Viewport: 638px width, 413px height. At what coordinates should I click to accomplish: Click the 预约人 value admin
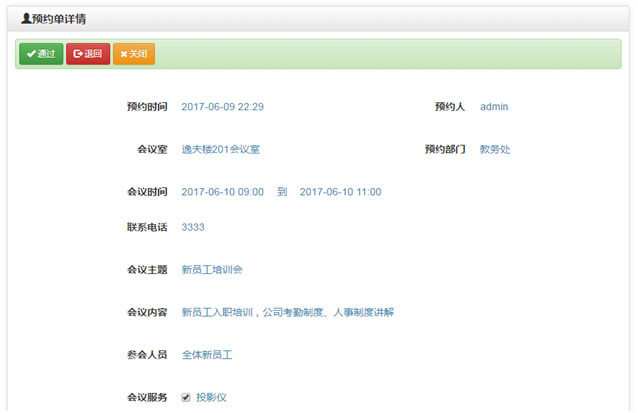(495, 107)
